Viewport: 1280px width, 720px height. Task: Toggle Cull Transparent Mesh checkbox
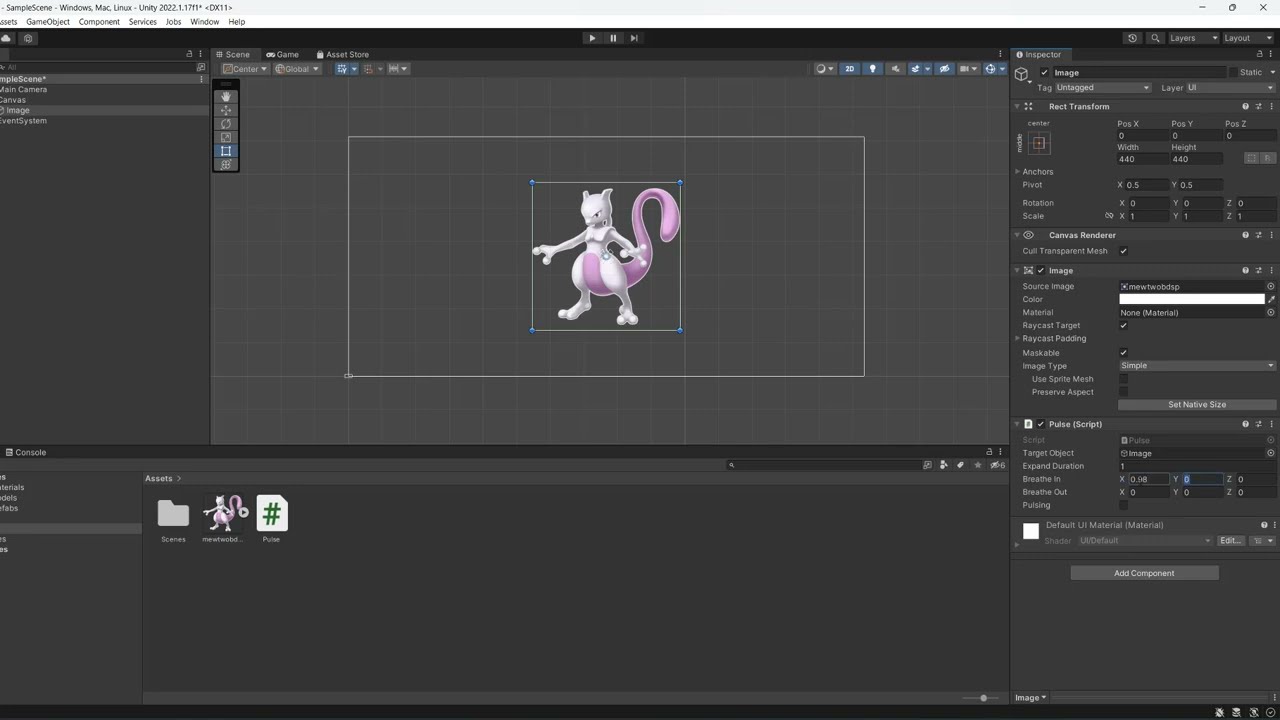1123,251
